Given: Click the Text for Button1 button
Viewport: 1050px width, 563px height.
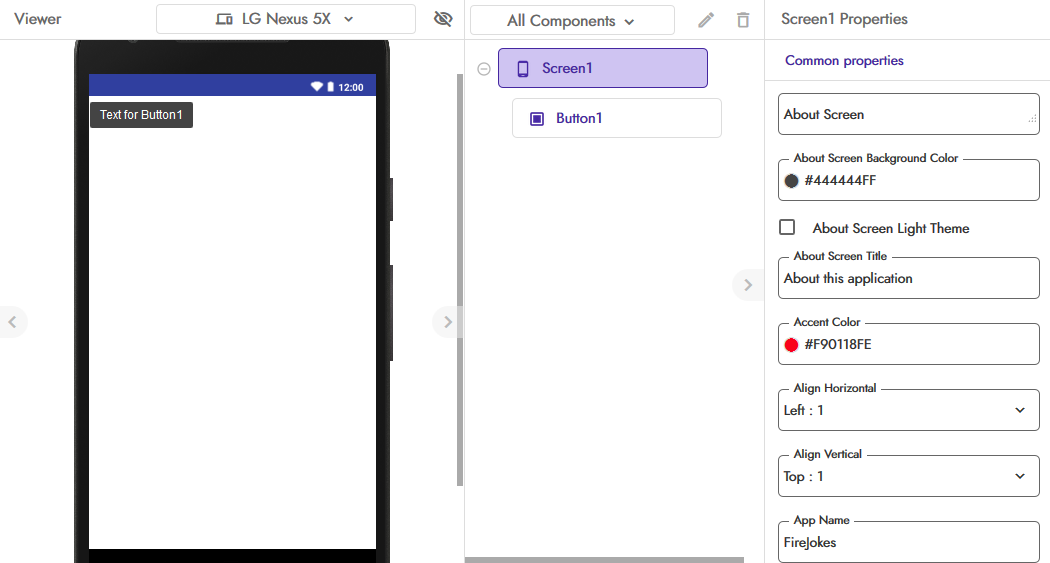Looking at the screenshot, I should pyautogui.click(x=141, y=115).
